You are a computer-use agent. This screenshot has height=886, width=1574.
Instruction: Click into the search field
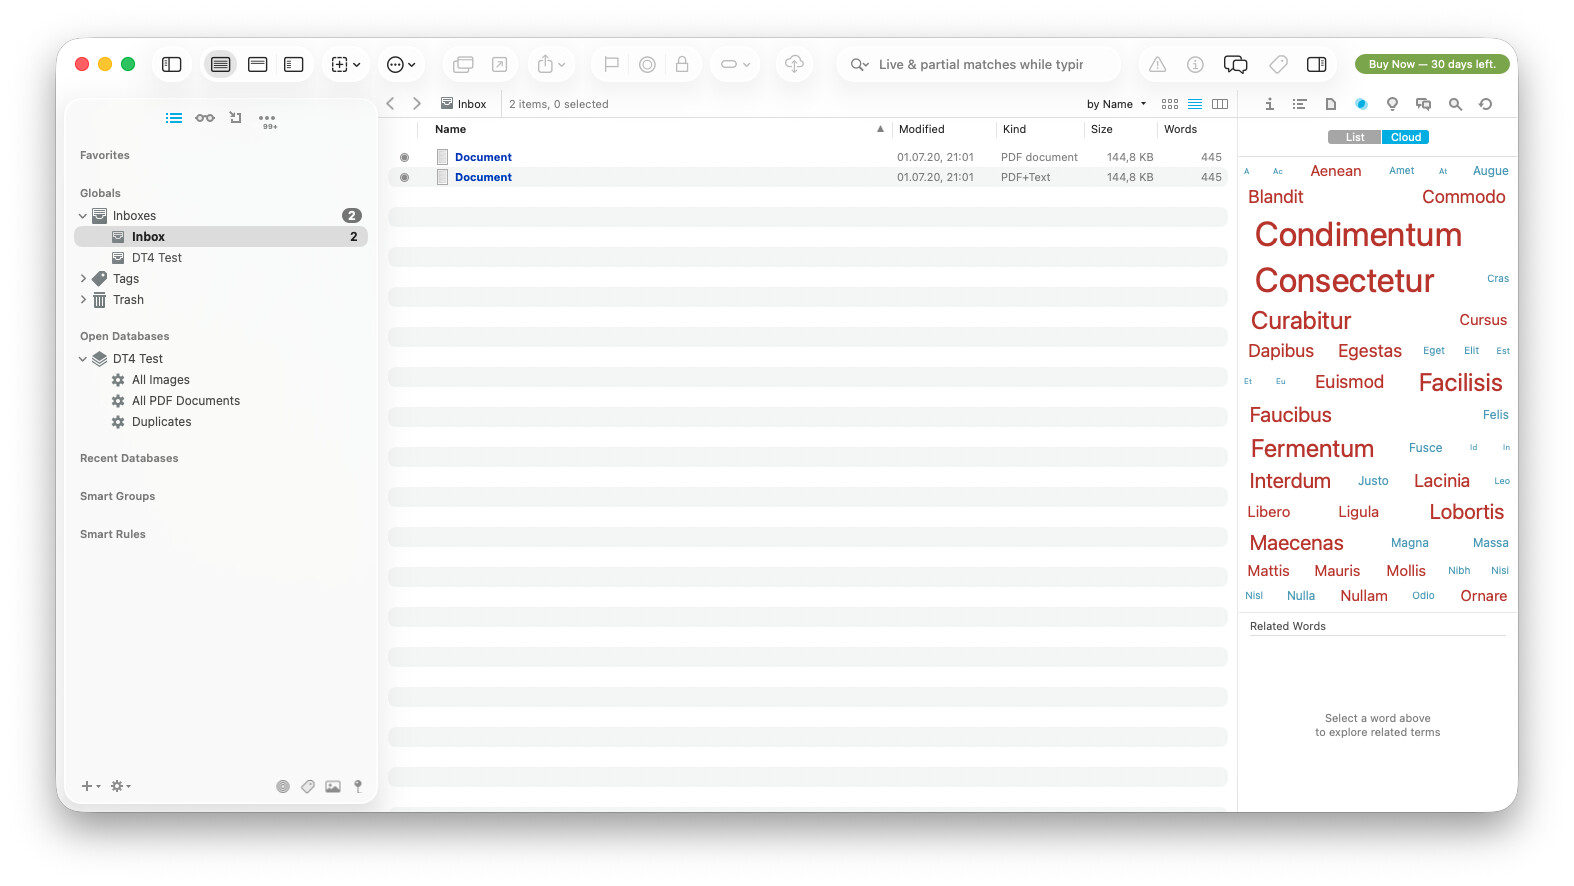[x=980, y=64]
